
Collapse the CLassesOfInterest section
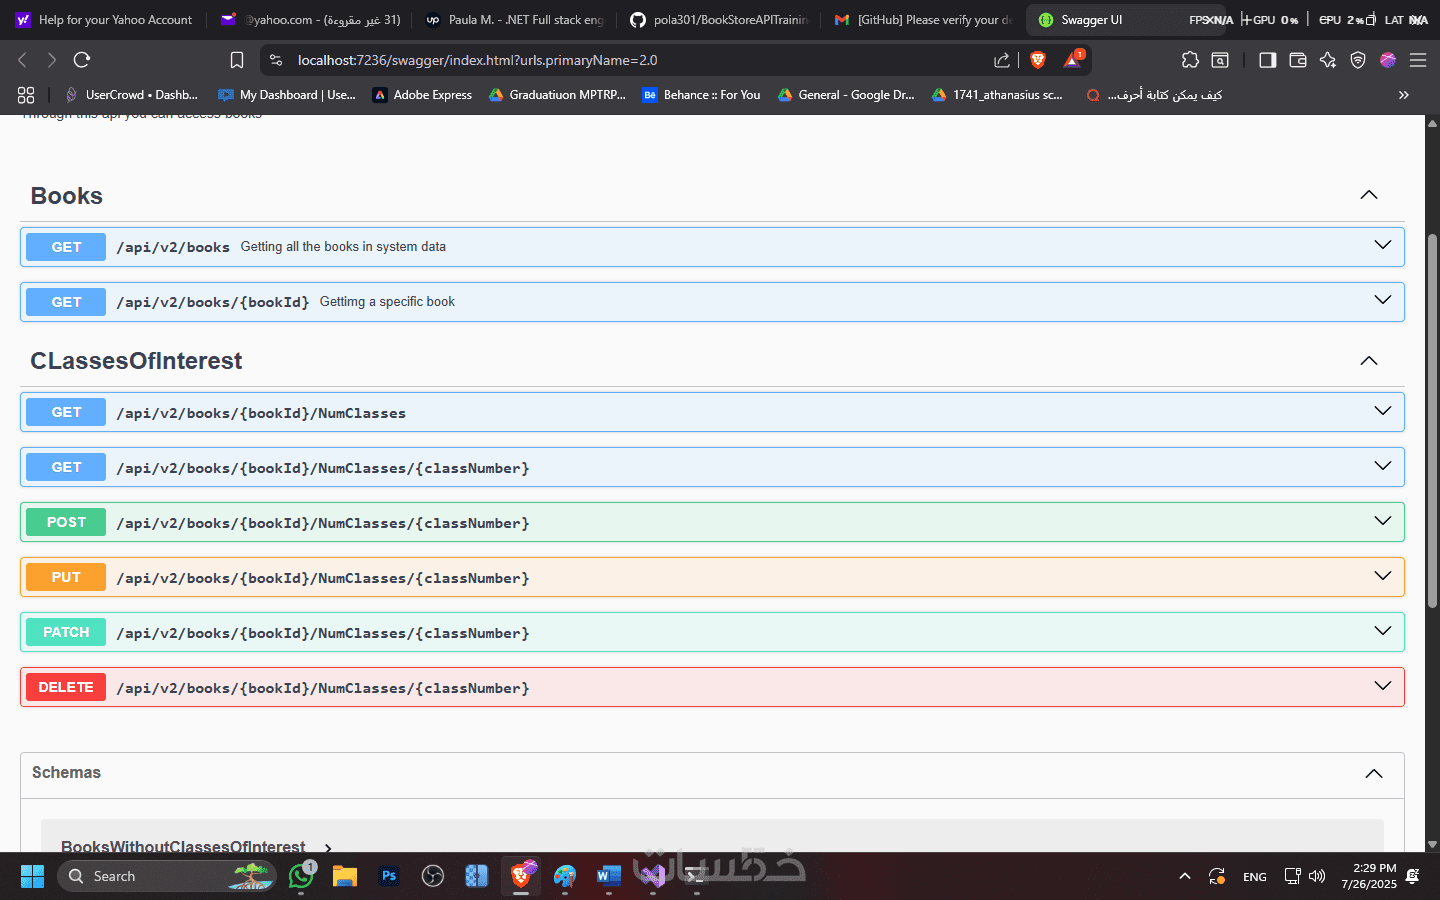pyautogui.click(x=1369, y=361)
